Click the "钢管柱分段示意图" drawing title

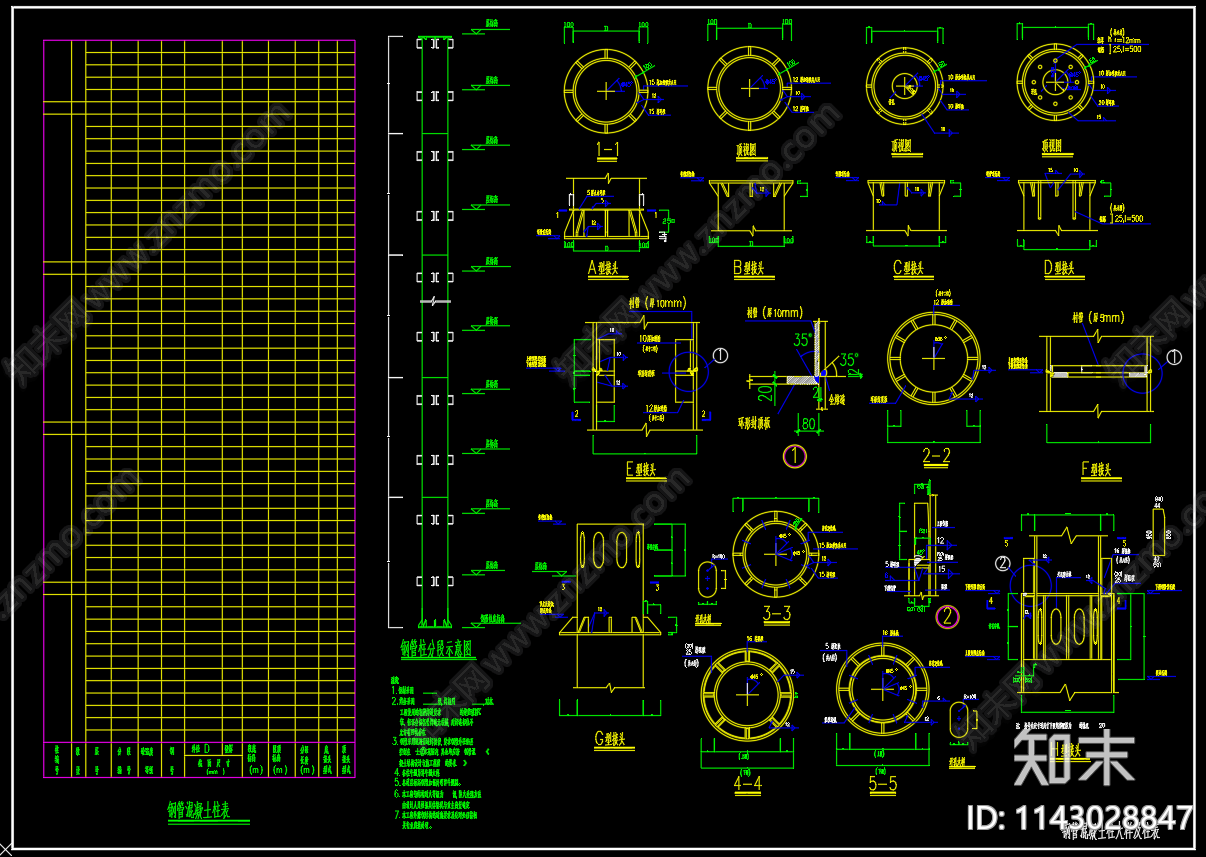tap(437, 648)
